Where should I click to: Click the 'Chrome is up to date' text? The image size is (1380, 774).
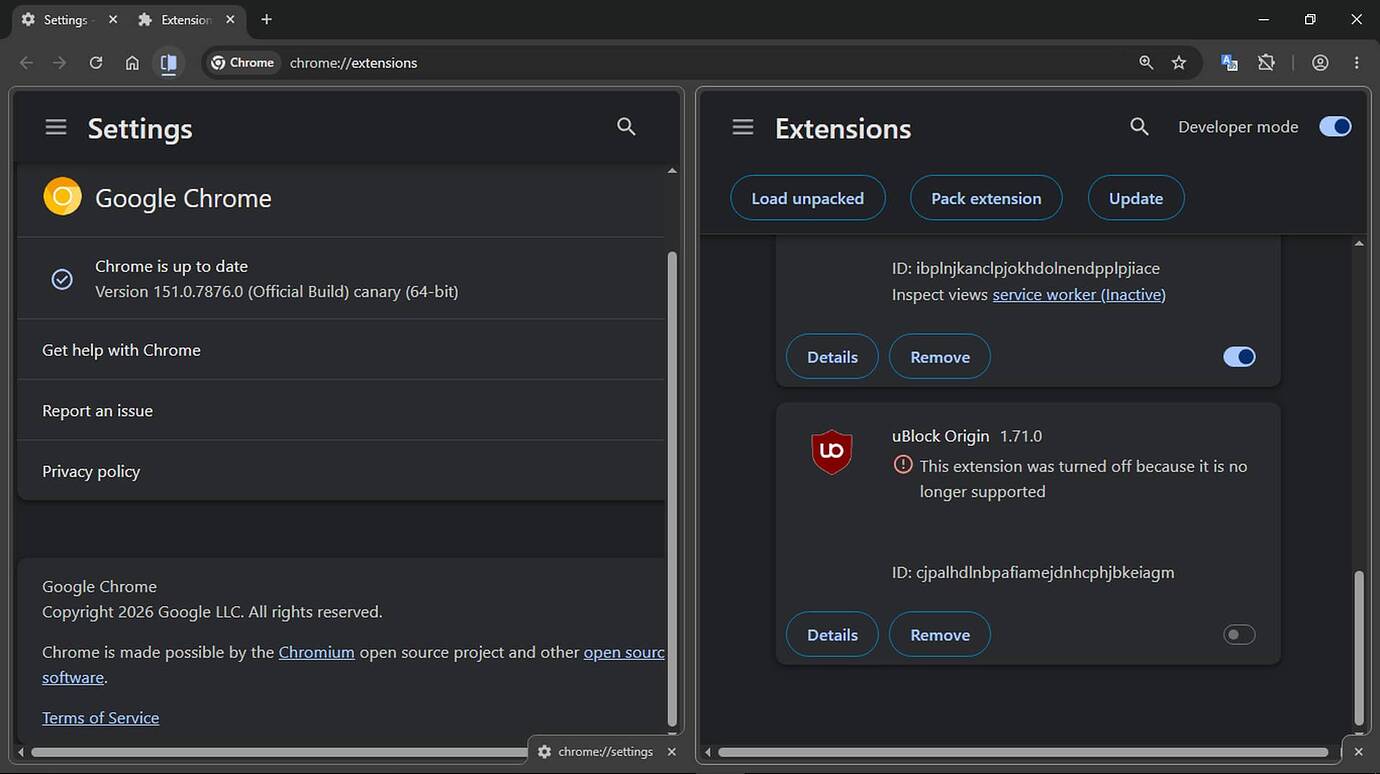pos(171,266)
